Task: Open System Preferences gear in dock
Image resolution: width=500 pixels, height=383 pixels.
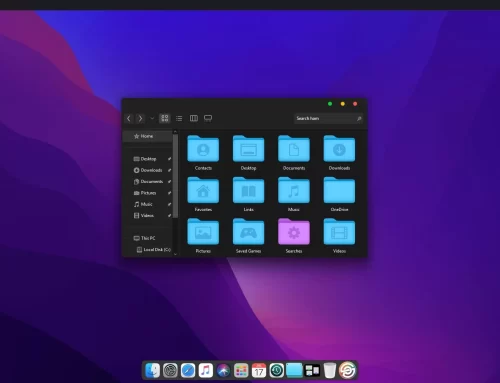Action: click(170, 370)
